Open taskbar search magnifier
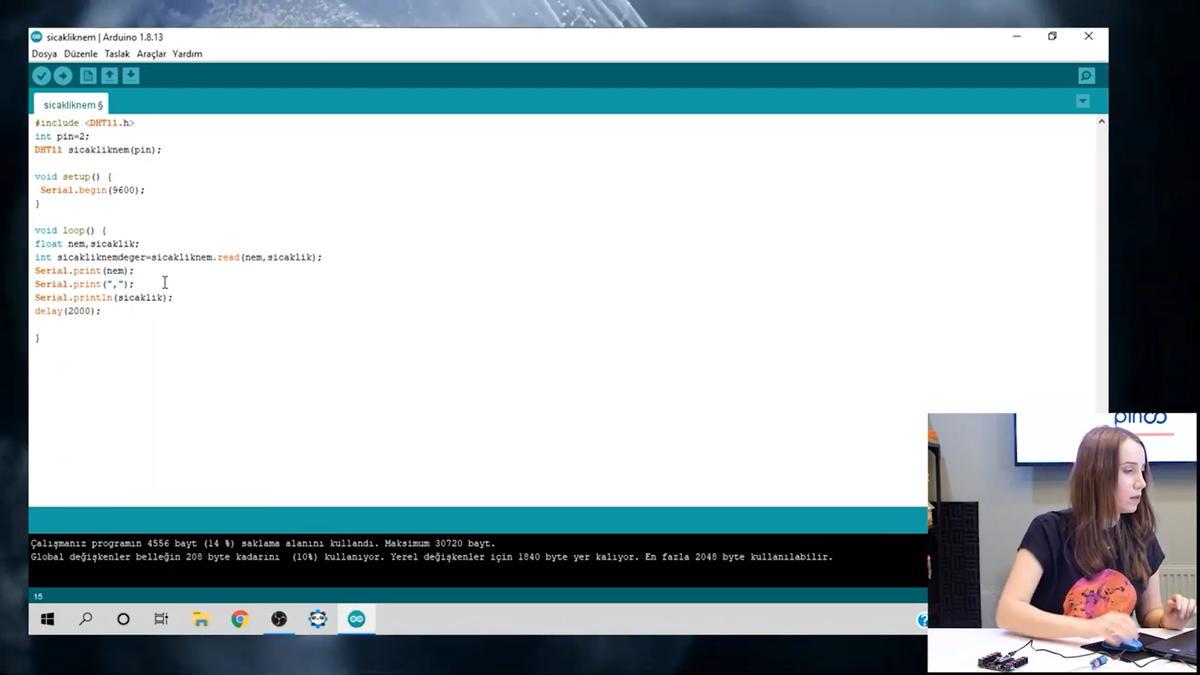The width and height of the screenshot is (1200, 675). tap(86, 619)
